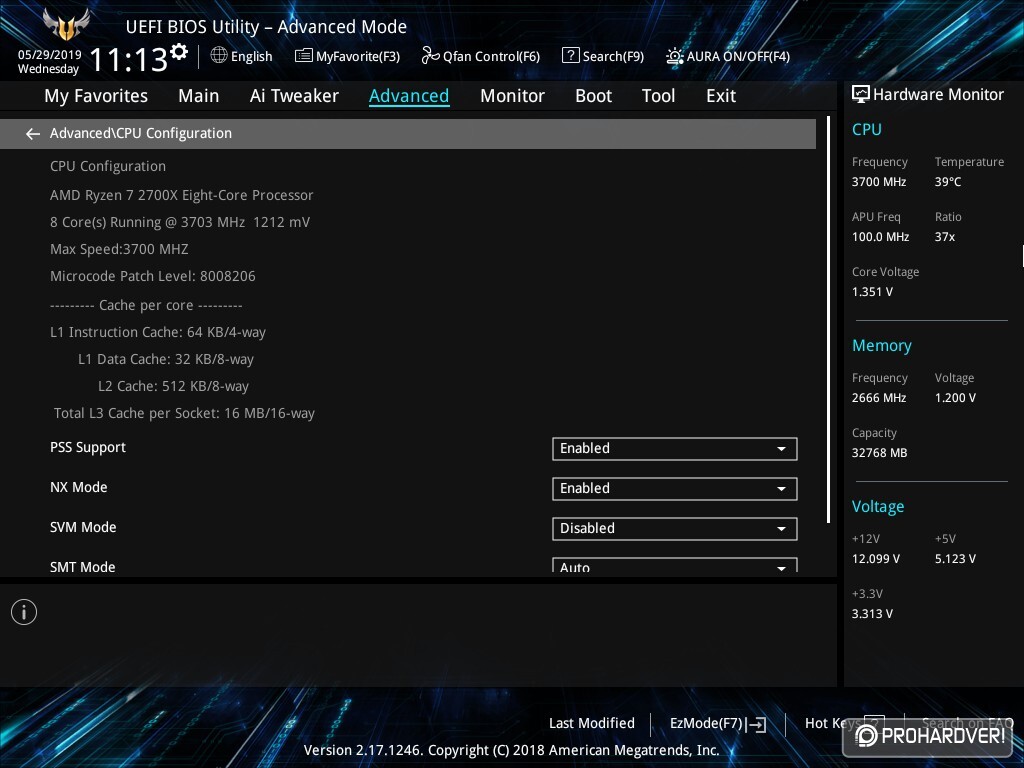Click the TUF logo emblem
This screenshot has width=1024, height=768.
pyautogui.click(x=66, y=25)
